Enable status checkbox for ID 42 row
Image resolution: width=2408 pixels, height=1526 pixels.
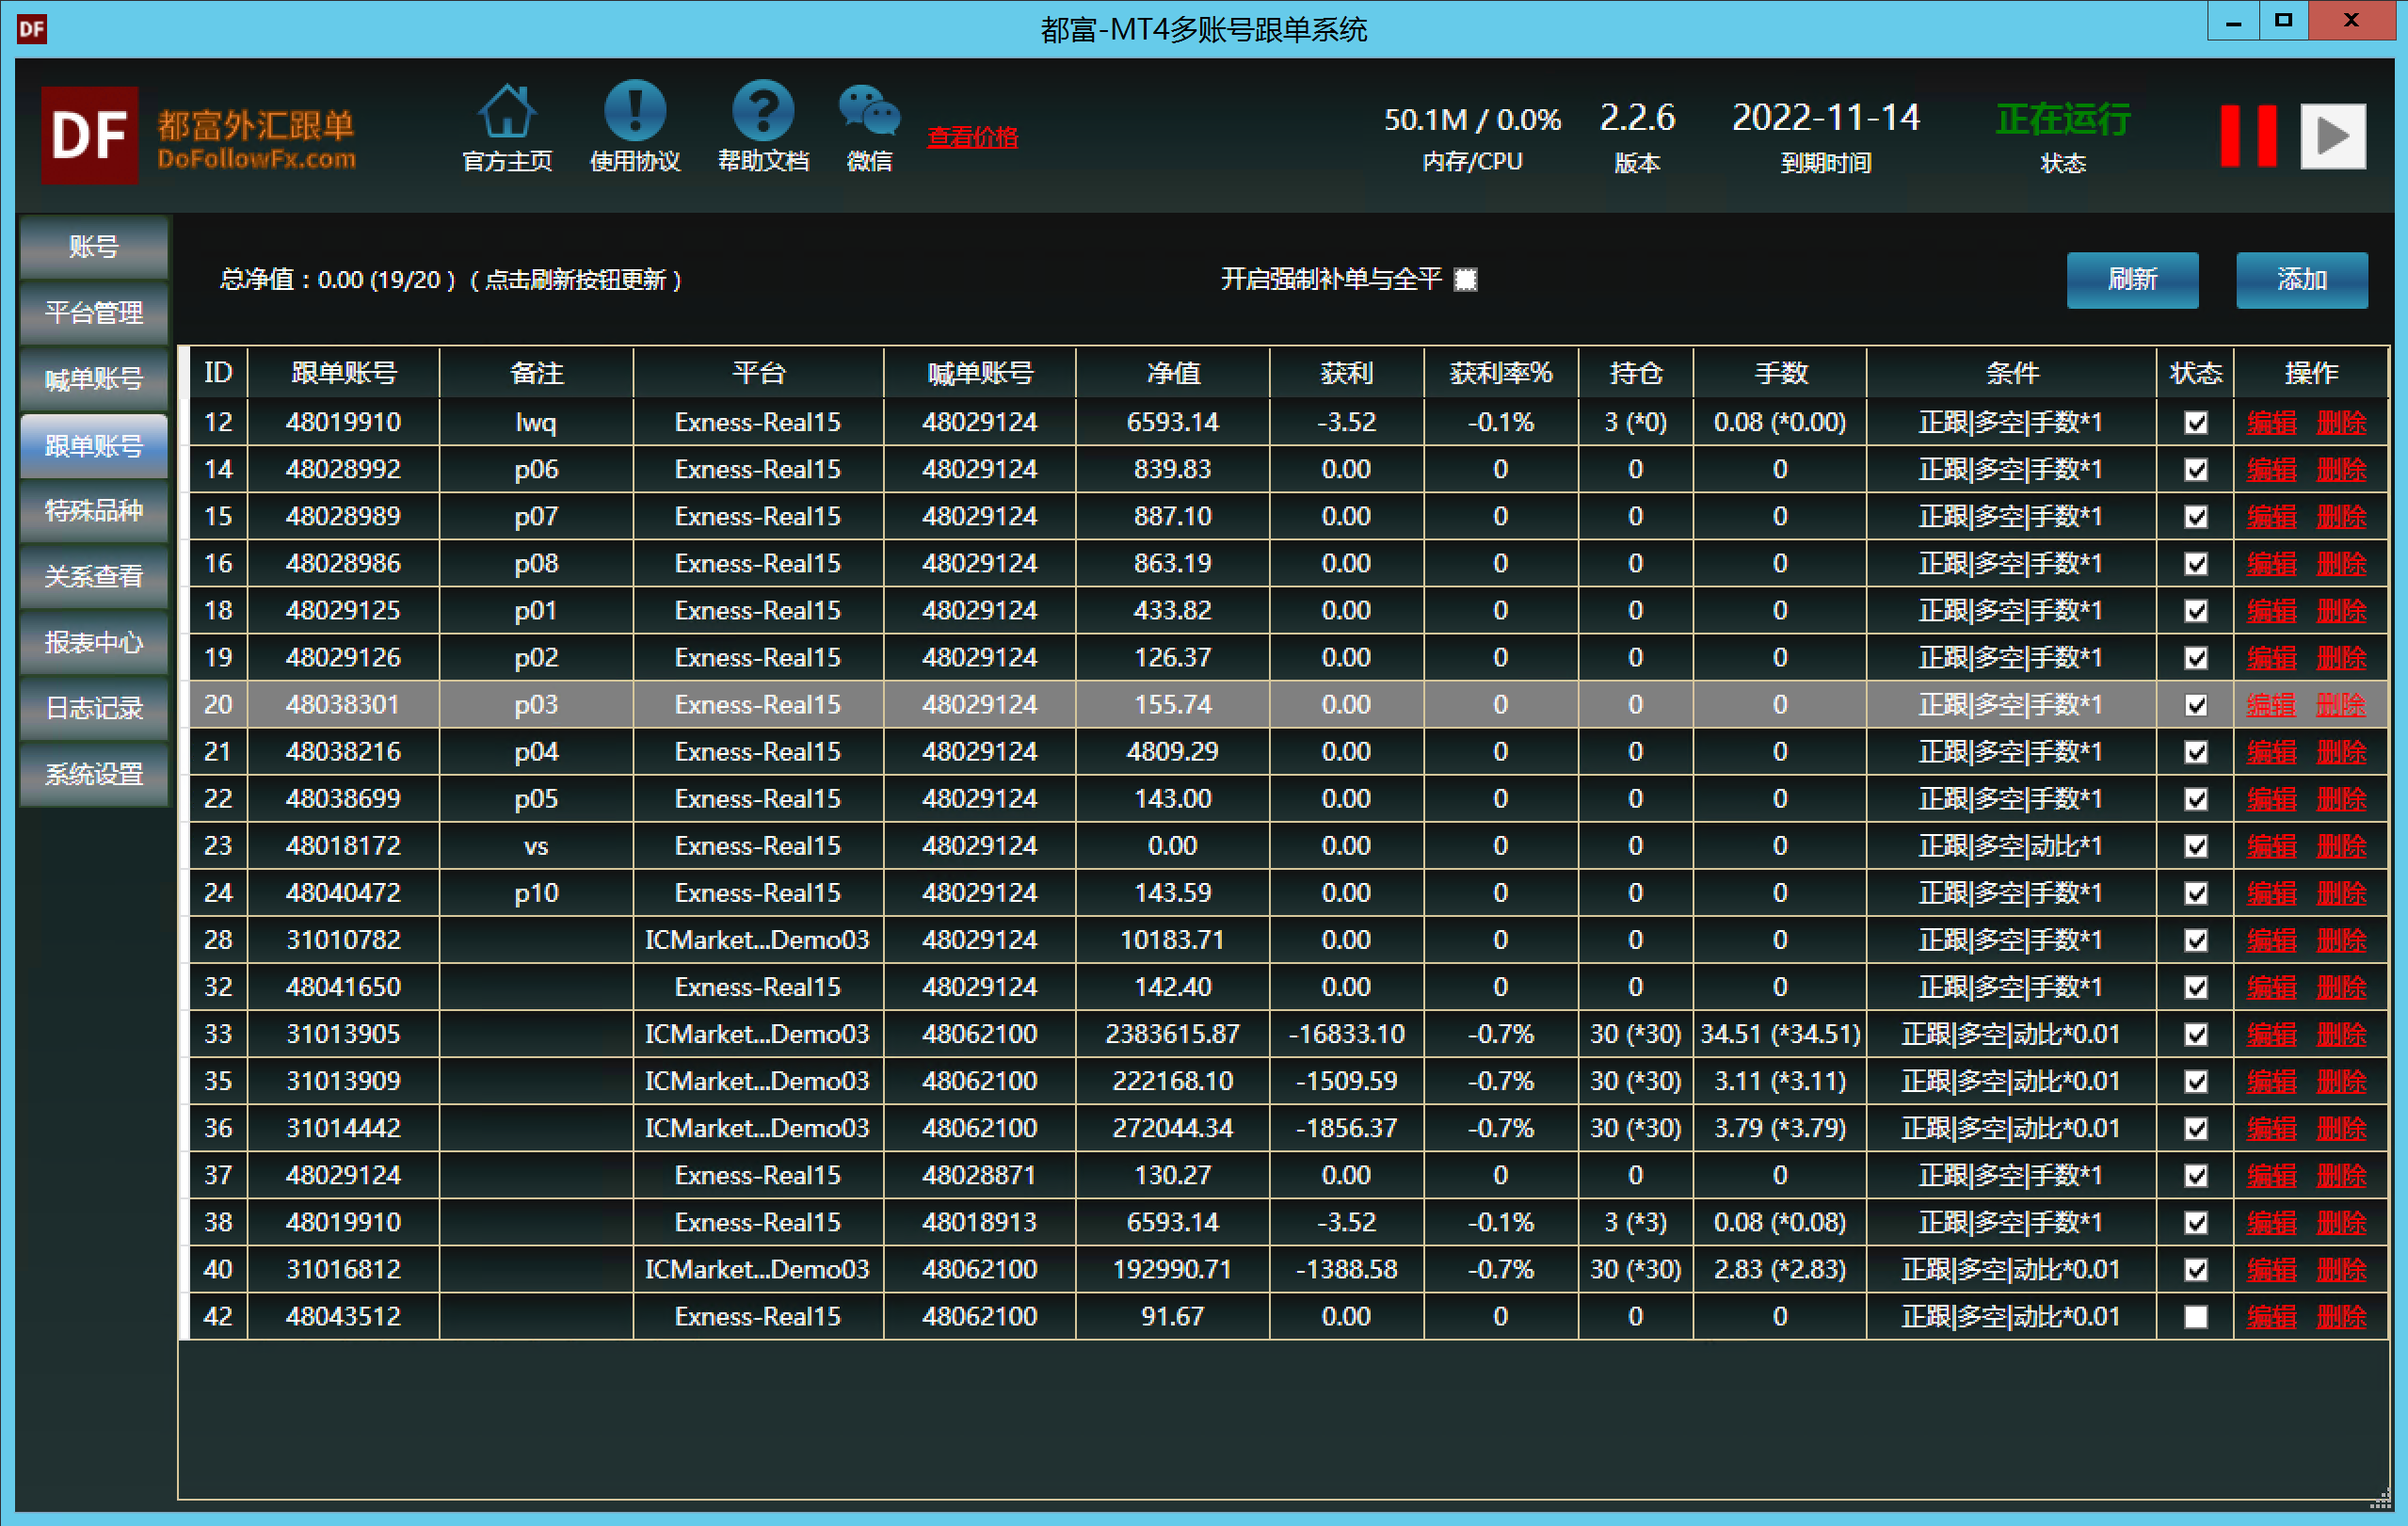tap(2195, 1317)
